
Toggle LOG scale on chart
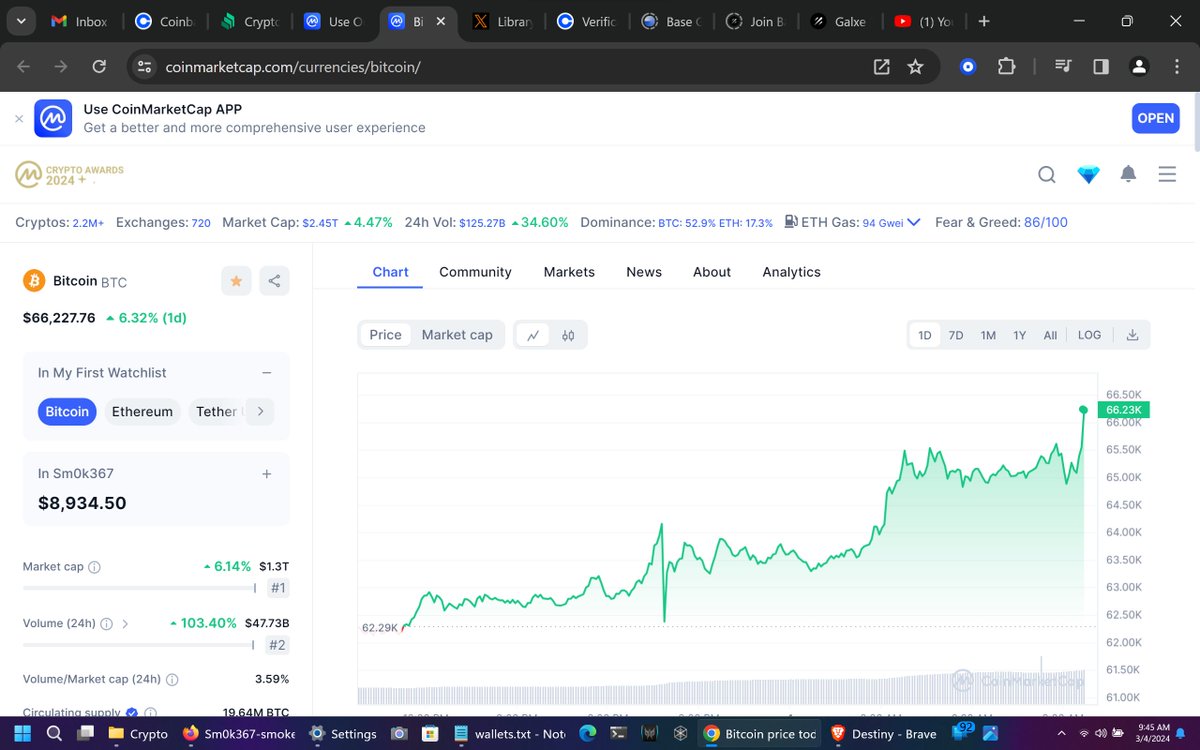1089,335
